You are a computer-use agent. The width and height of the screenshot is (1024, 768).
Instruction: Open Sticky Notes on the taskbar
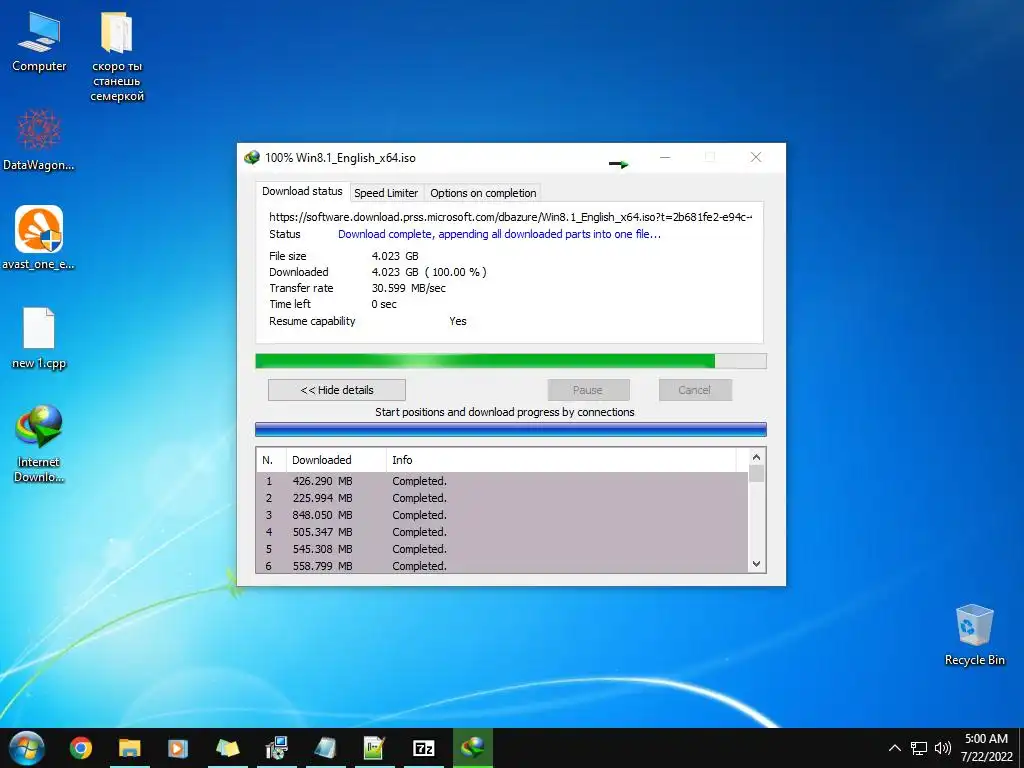coord(227,748)
